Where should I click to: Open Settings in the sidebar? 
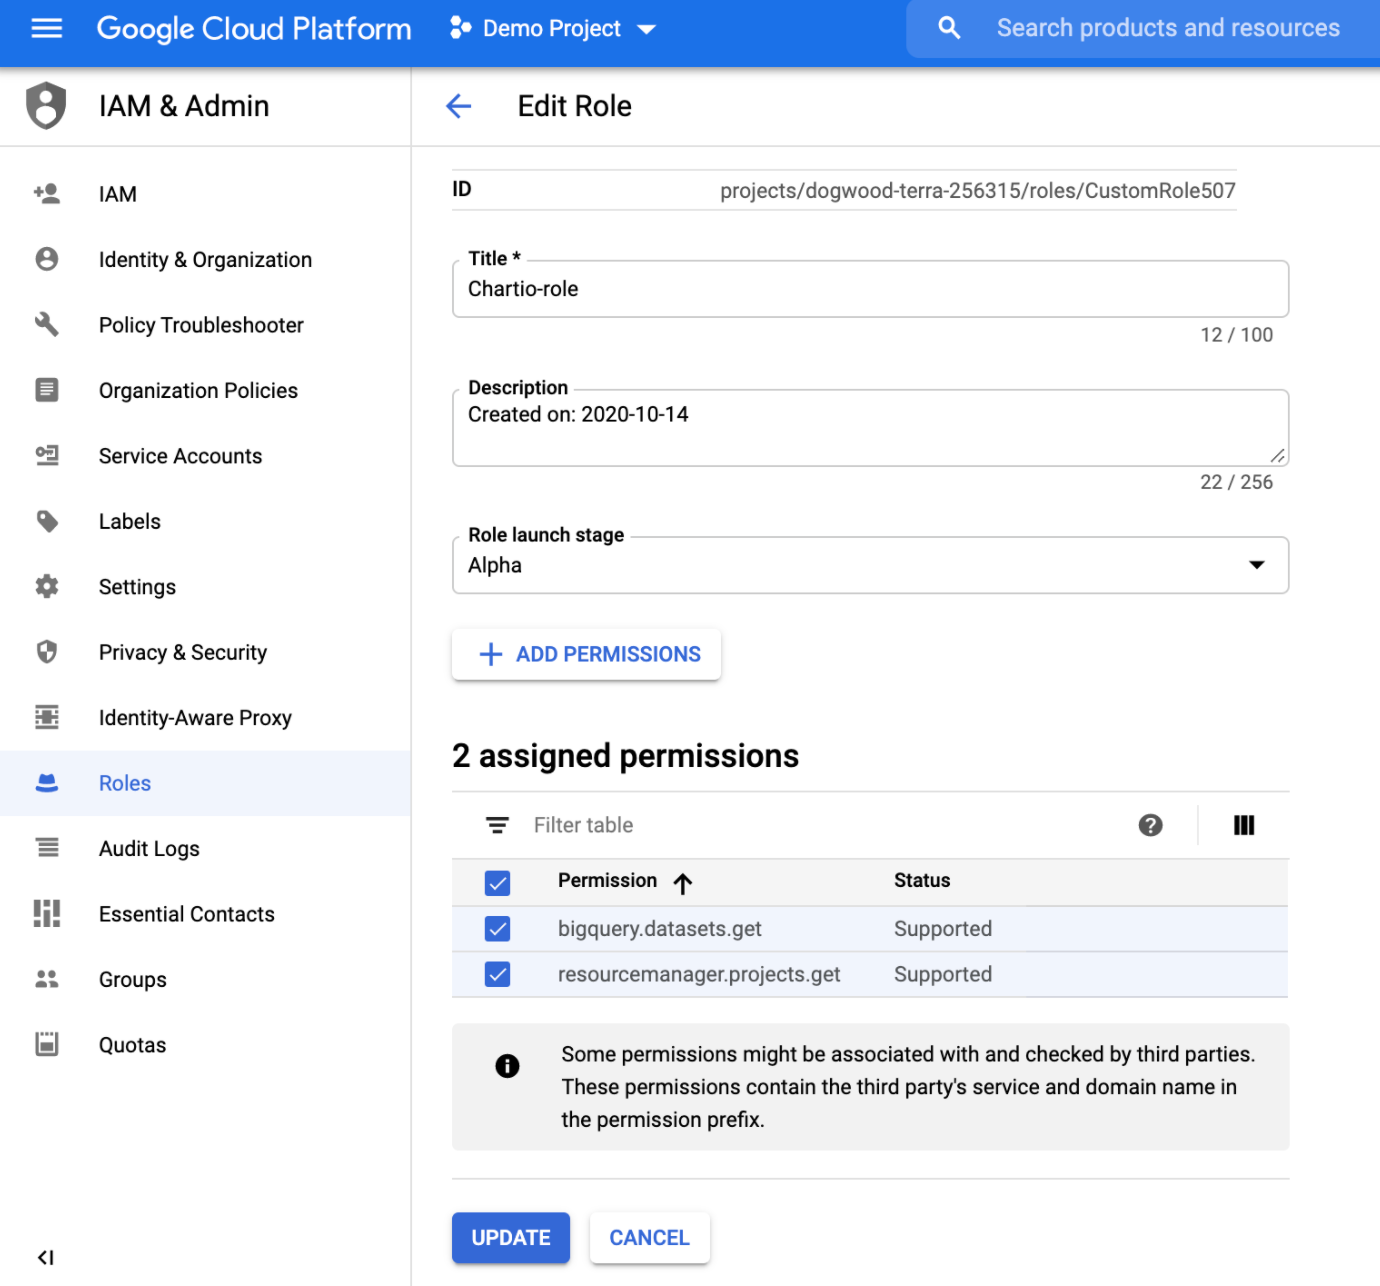[205, 586]
